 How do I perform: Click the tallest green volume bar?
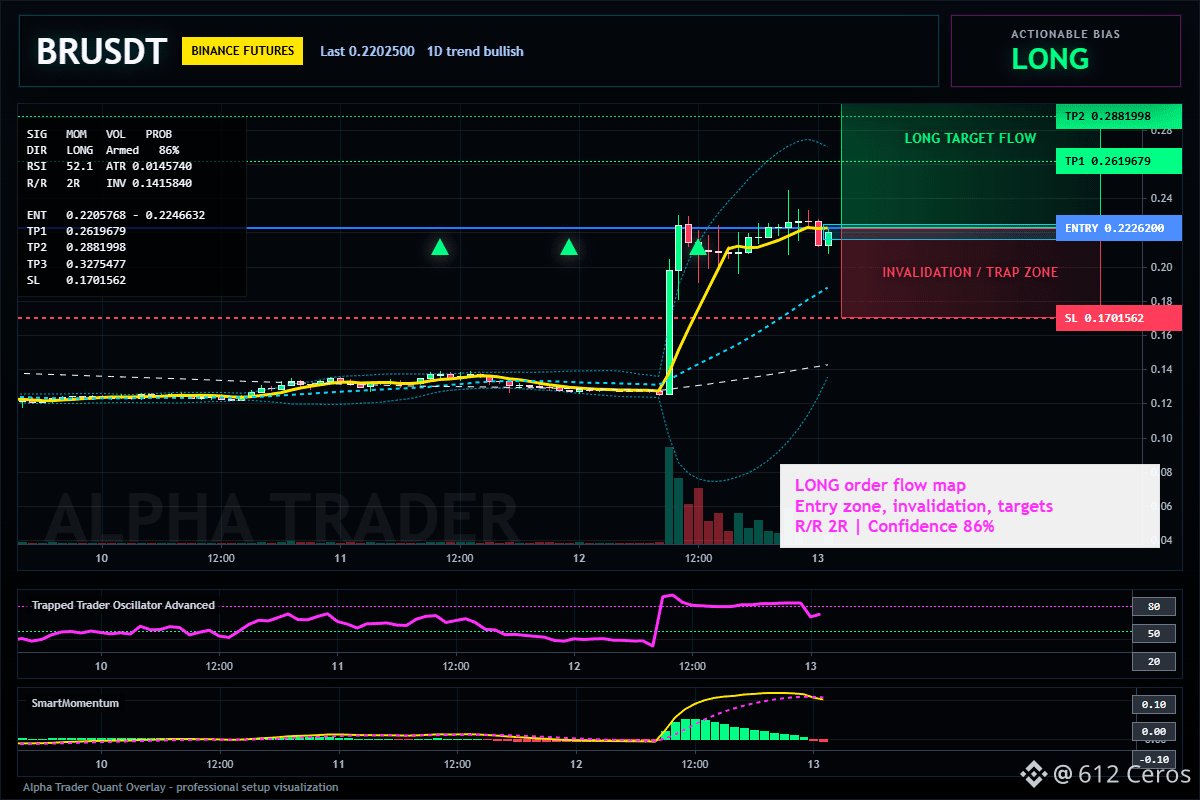(x=669, y=496)
